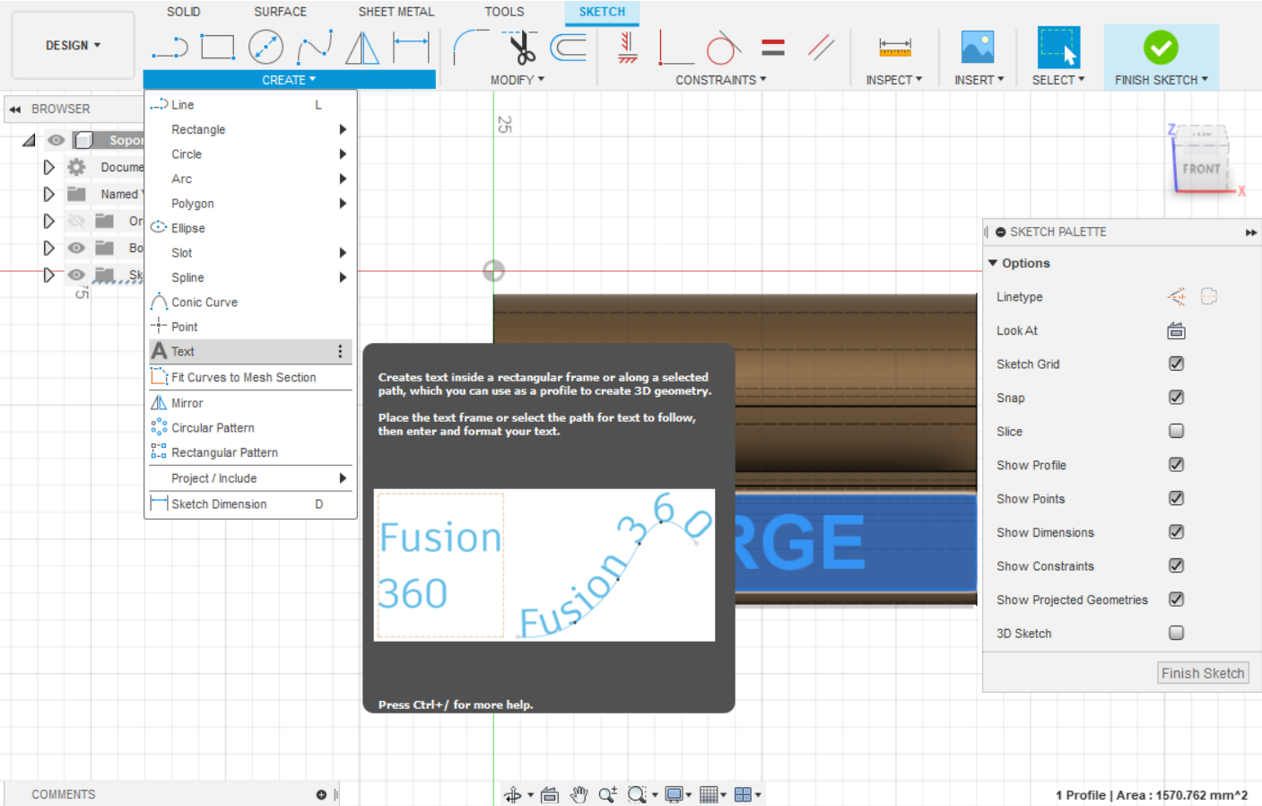Expand the Document Settings tree node
The height and width of the screenshot is (806, 1262).
click(x=48, y=167)
